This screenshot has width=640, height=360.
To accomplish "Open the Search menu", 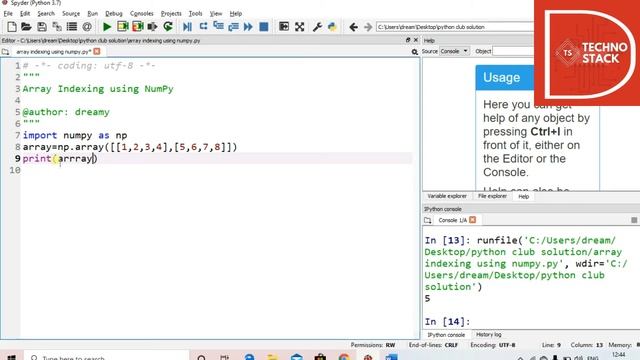I will 46,13.
